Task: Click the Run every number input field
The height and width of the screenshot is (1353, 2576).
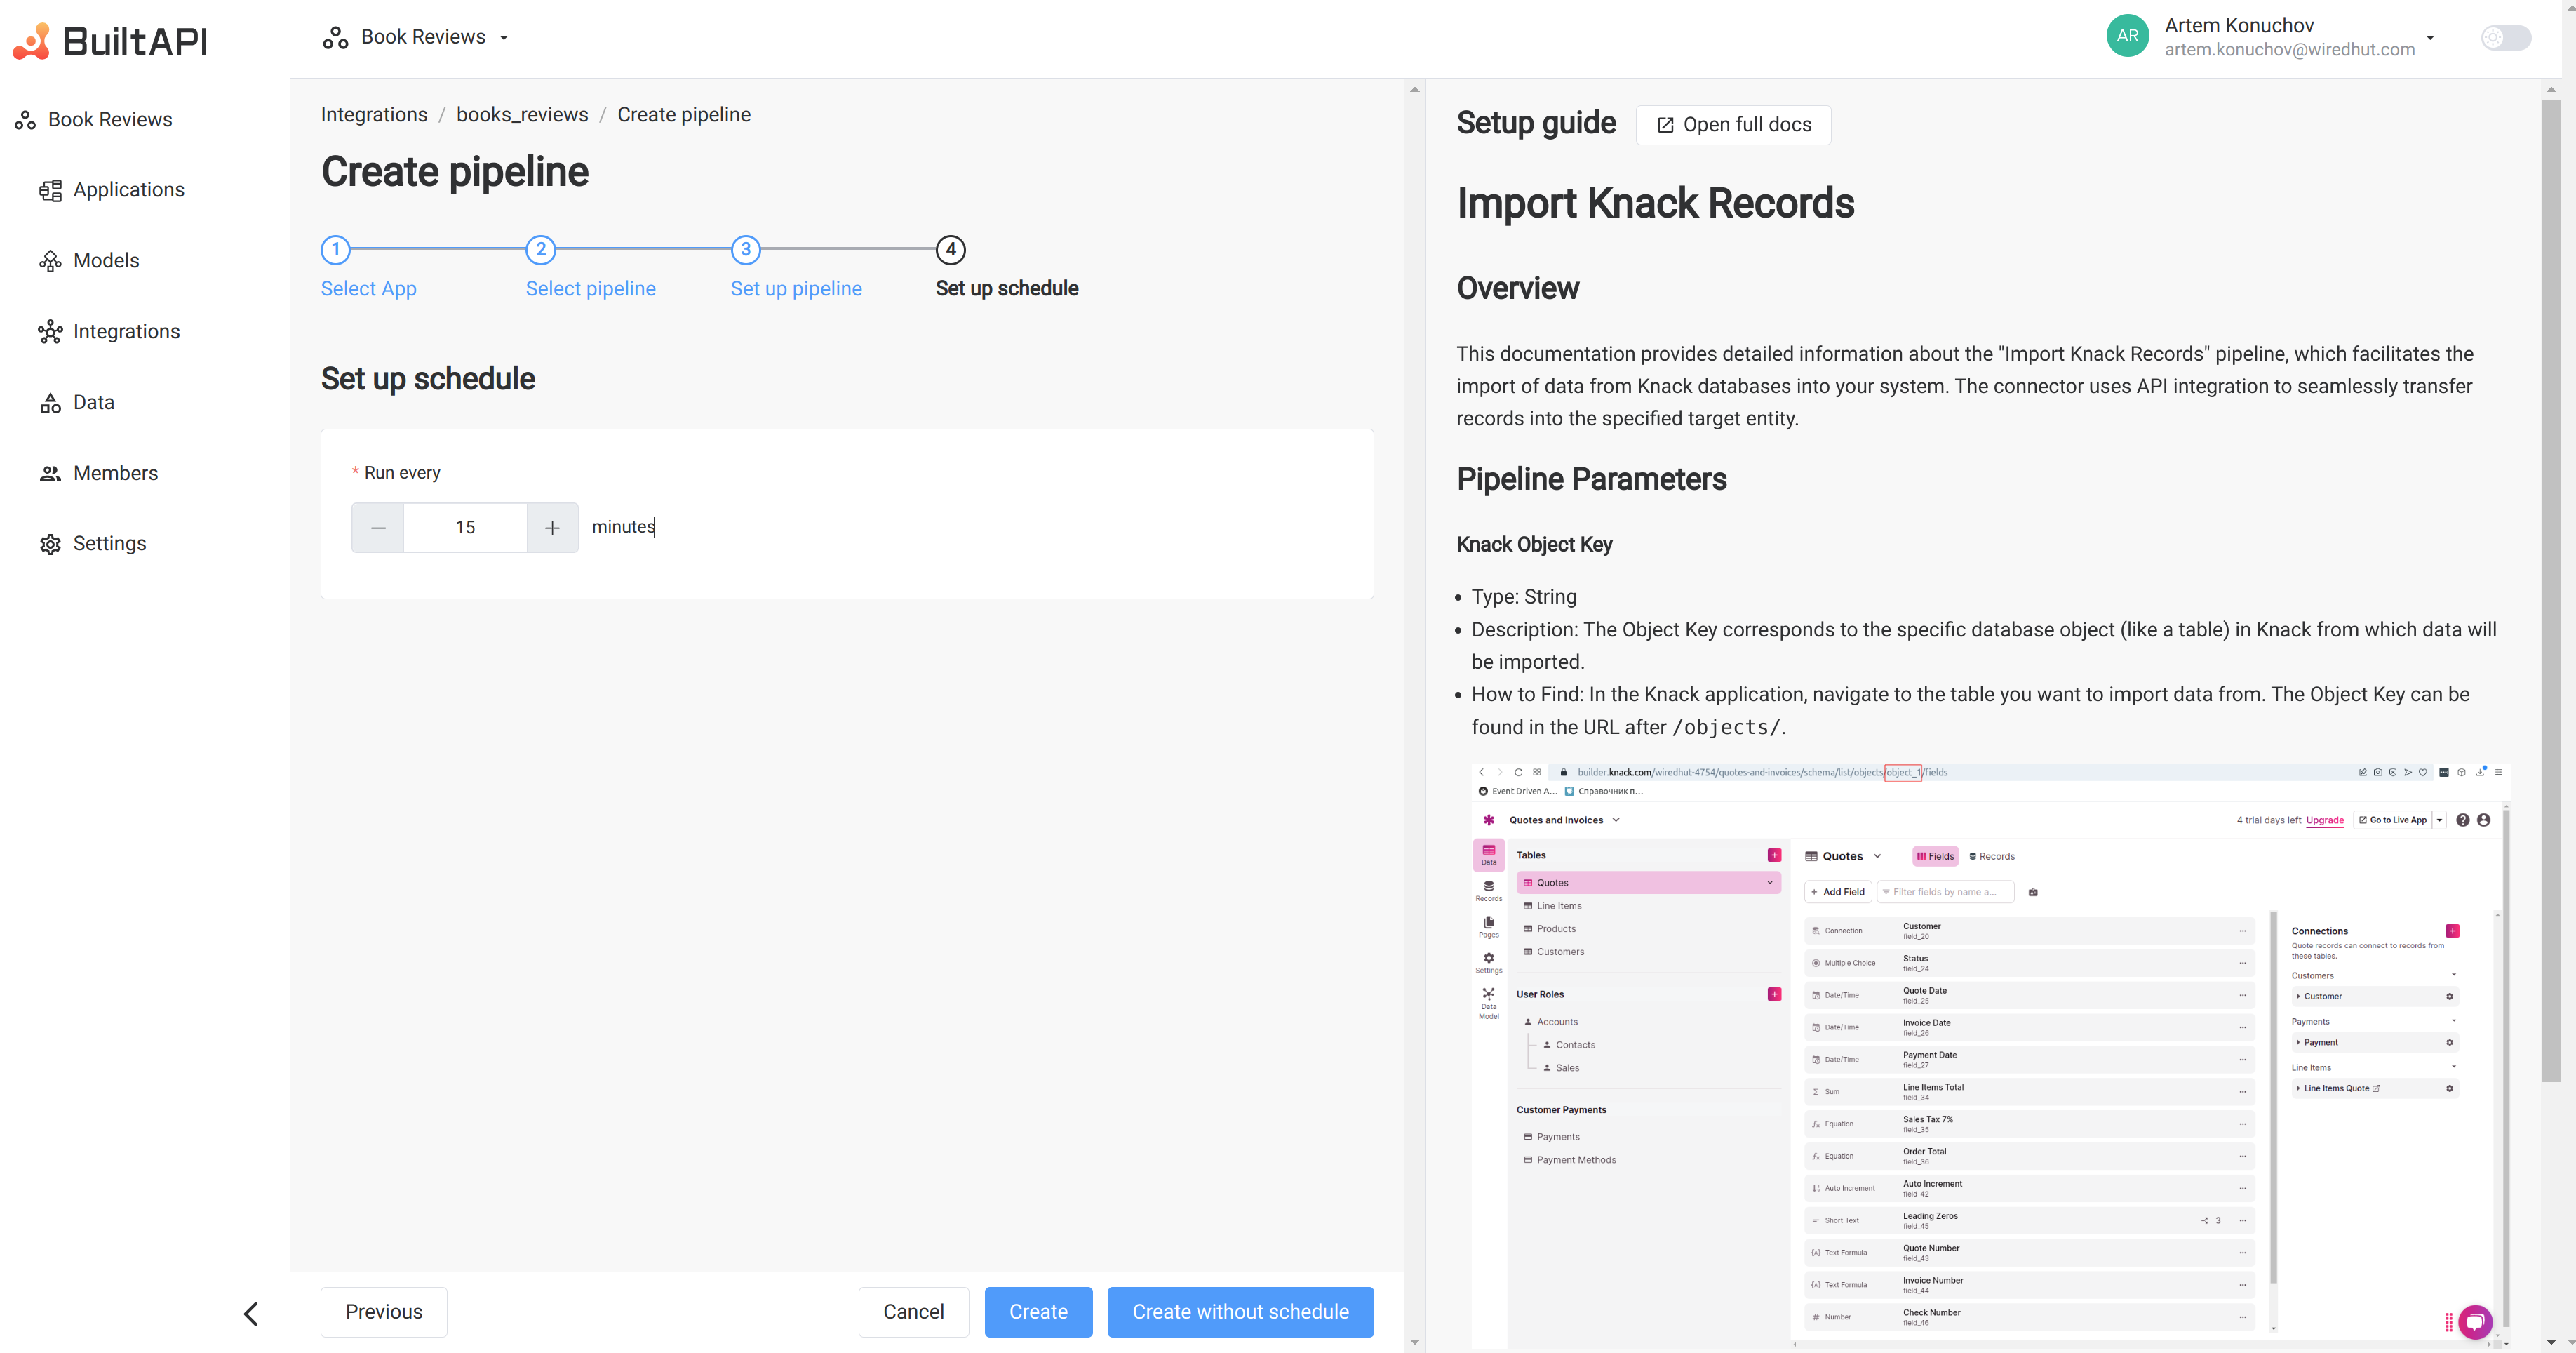Action: pyautogui.click(x=465, y=528)
